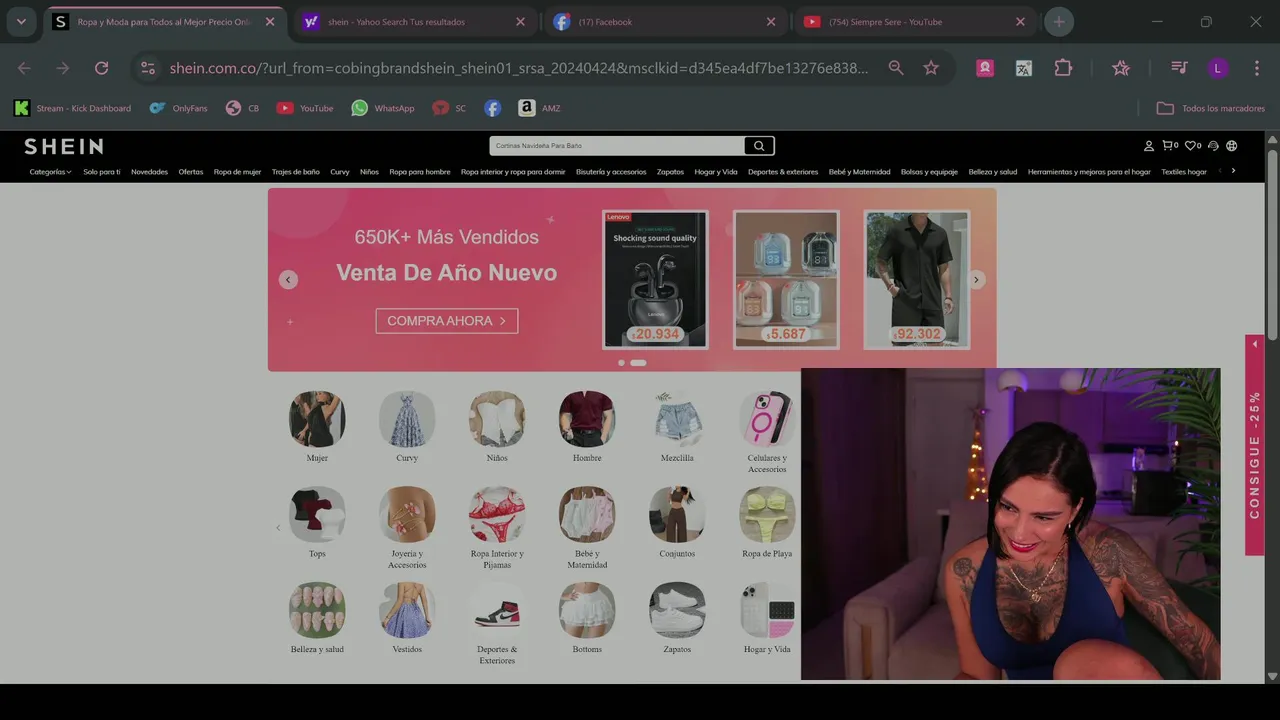
Task: Open the Mezclilla category circle
Action: pyautogui.click(x=677, y=419)
